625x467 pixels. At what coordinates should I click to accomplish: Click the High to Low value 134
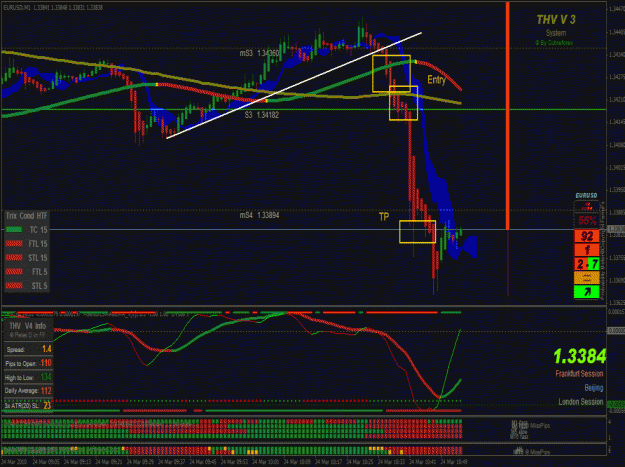pos(46,377)
